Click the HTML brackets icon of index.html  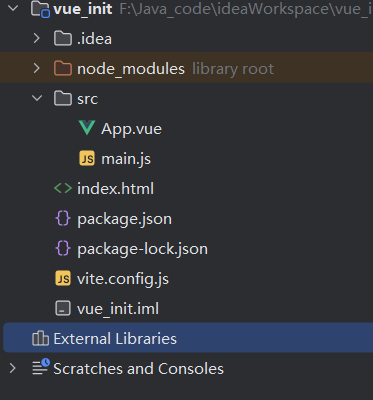click(x=63, y=188)
